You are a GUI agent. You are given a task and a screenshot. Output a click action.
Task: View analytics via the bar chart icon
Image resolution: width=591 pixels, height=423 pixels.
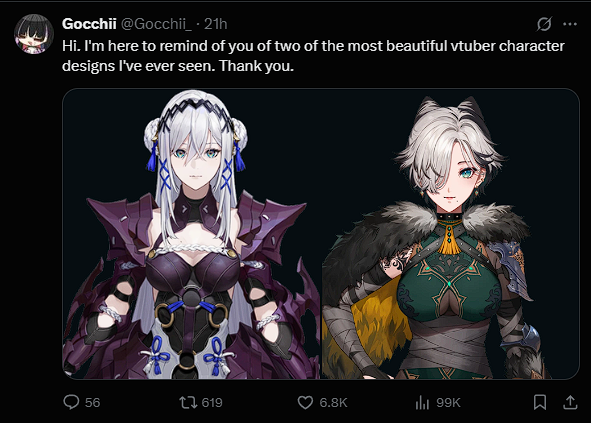(x=423, y=402)
